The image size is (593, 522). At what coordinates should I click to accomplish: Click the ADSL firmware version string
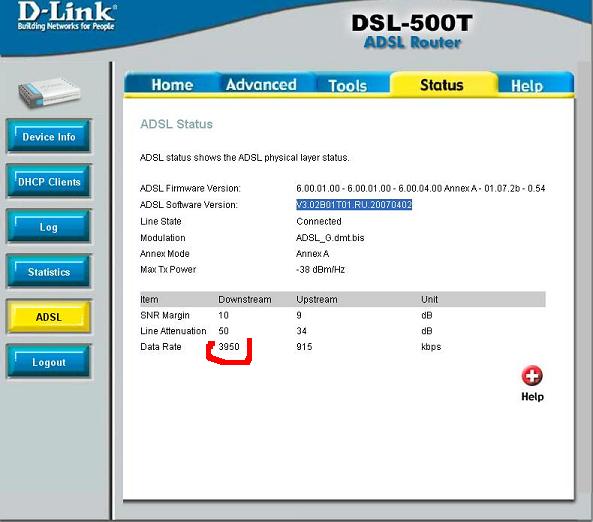click(x=421, y=188)
